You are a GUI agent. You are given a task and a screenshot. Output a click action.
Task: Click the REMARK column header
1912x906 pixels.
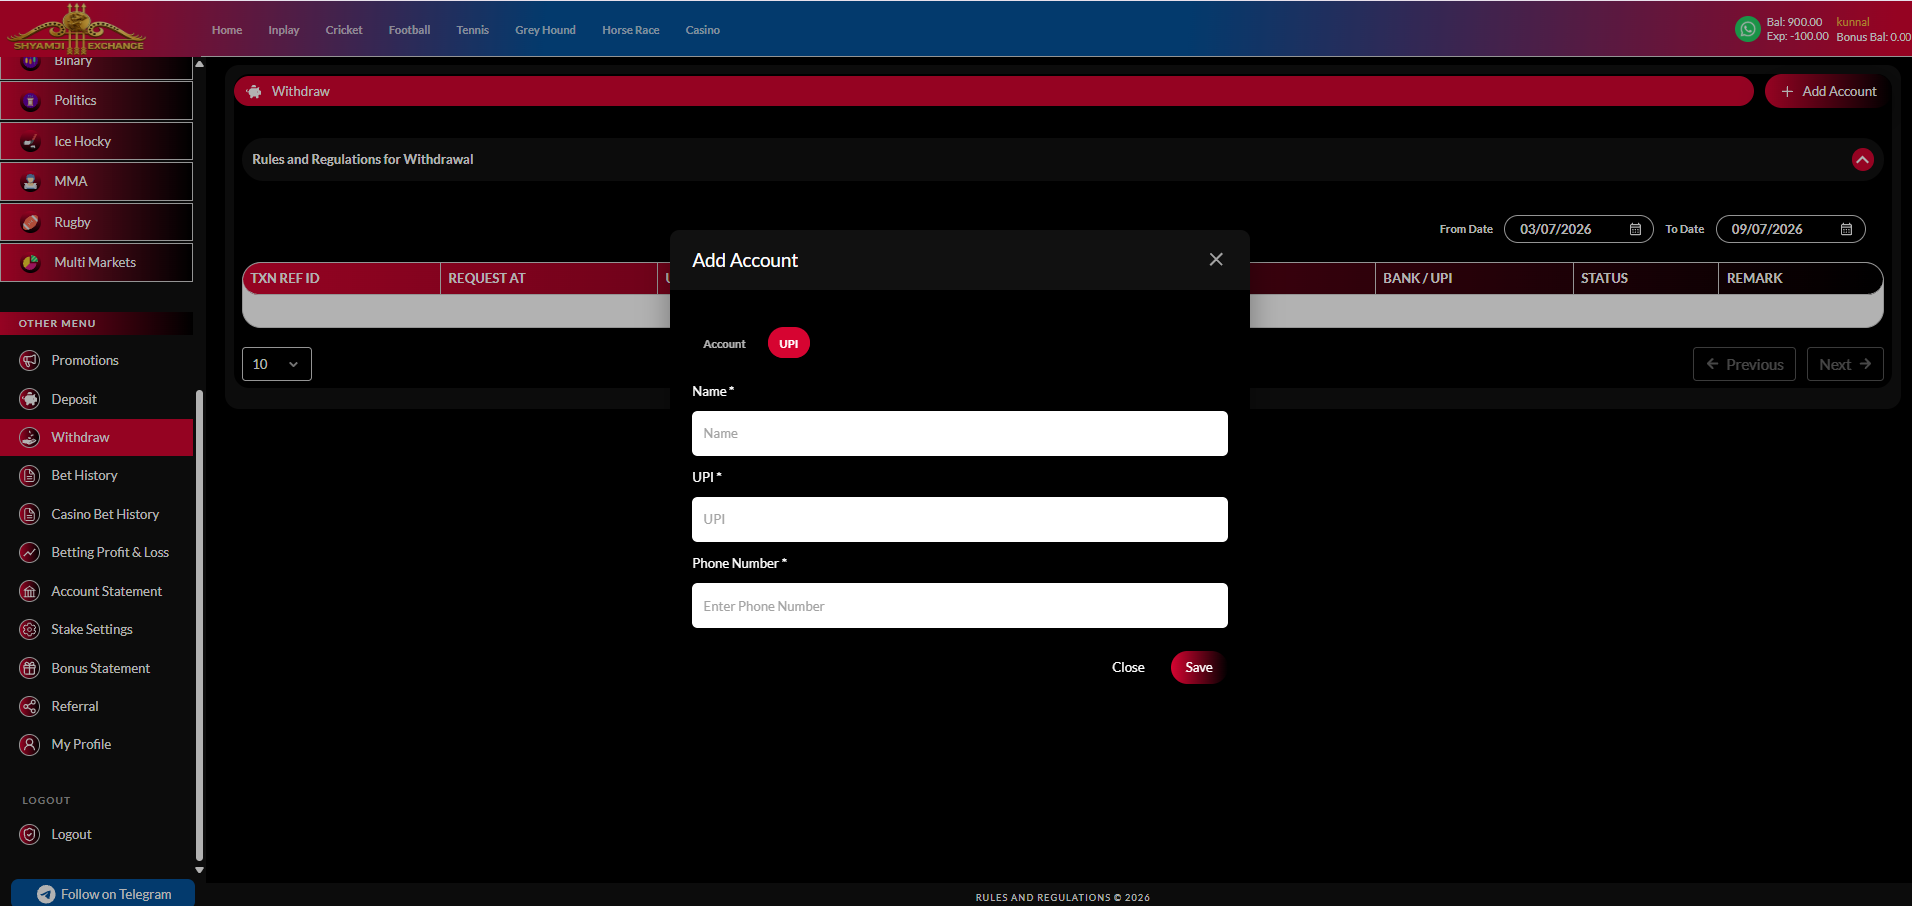[x=1800, y=278]
